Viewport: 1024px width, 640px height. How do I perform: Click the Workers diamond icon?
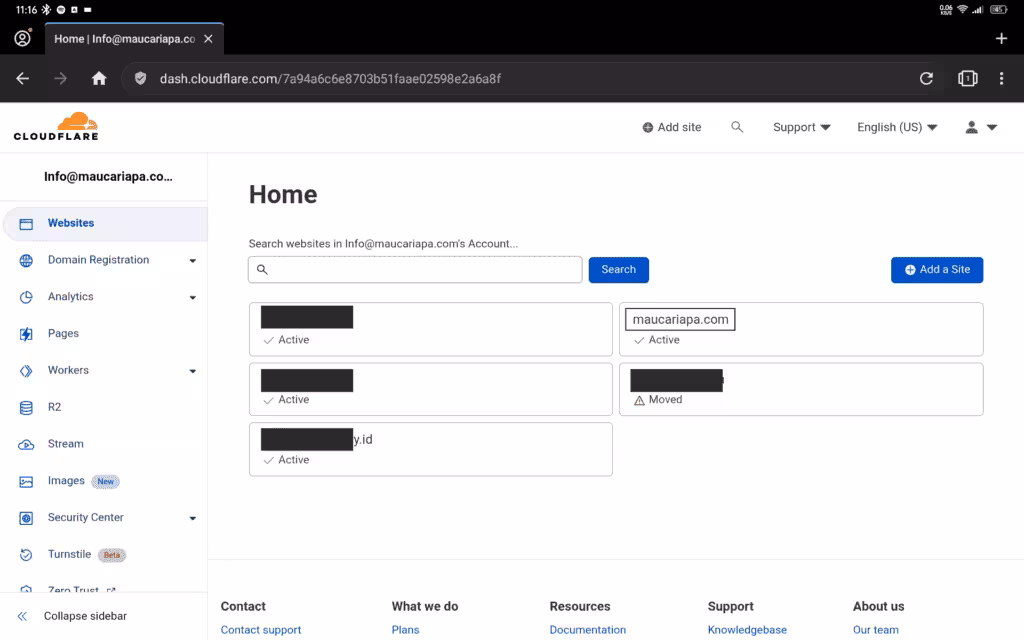[x=26, y=371]
